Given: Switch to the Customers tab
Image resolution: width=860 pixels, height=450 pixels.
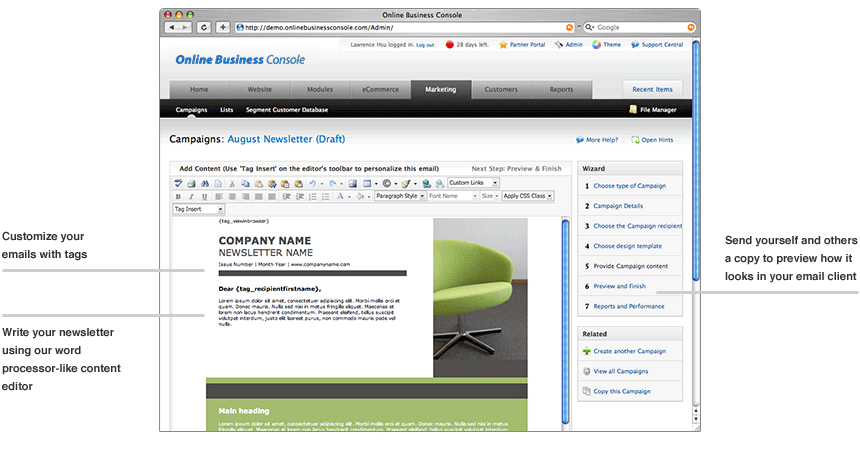Looking at the screenshot, I should (501, 89).
